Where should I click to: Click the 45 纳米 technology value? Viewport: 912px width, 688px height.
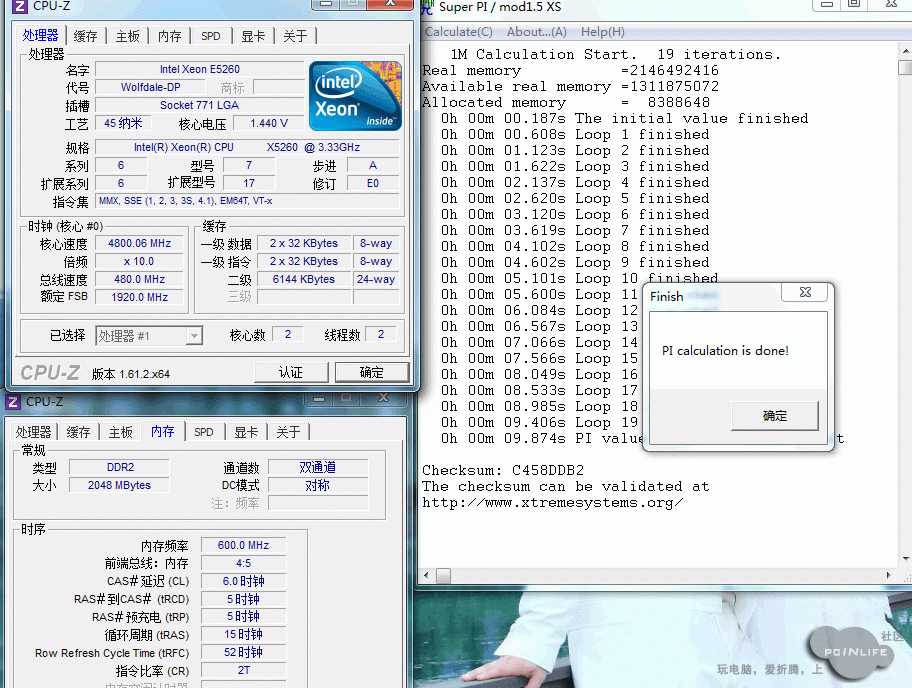tap(123, 123)
